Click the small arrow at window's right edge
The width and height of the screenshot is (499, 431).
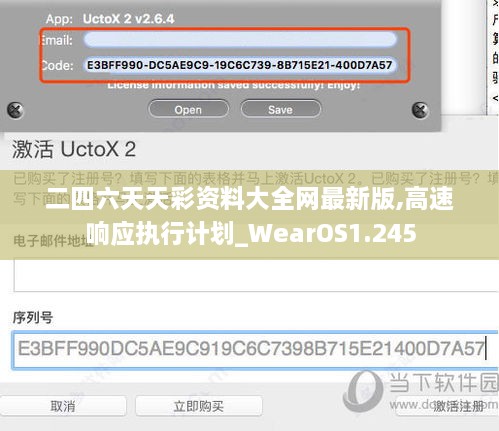(x=495, y=98)
